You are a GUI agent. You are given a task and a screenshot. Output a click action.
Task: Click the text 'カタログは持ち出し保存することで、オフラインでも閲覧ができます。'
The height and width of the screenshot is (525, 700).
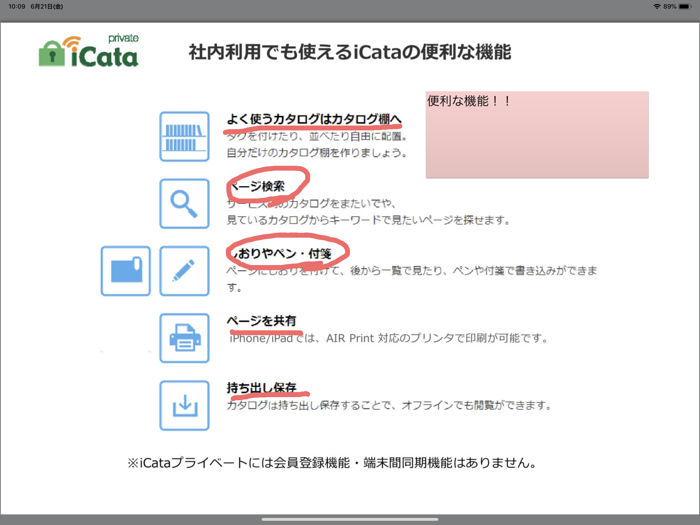389,405
